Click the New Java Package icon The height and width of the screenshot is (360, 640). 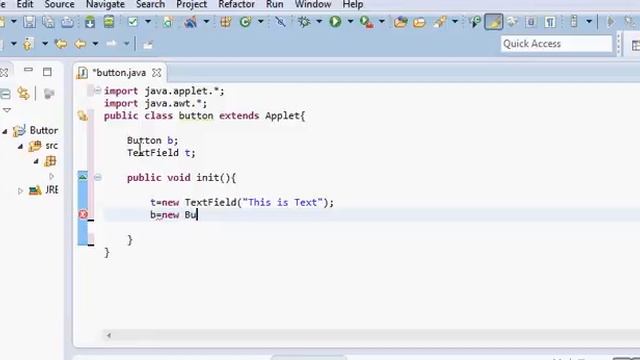226,22
